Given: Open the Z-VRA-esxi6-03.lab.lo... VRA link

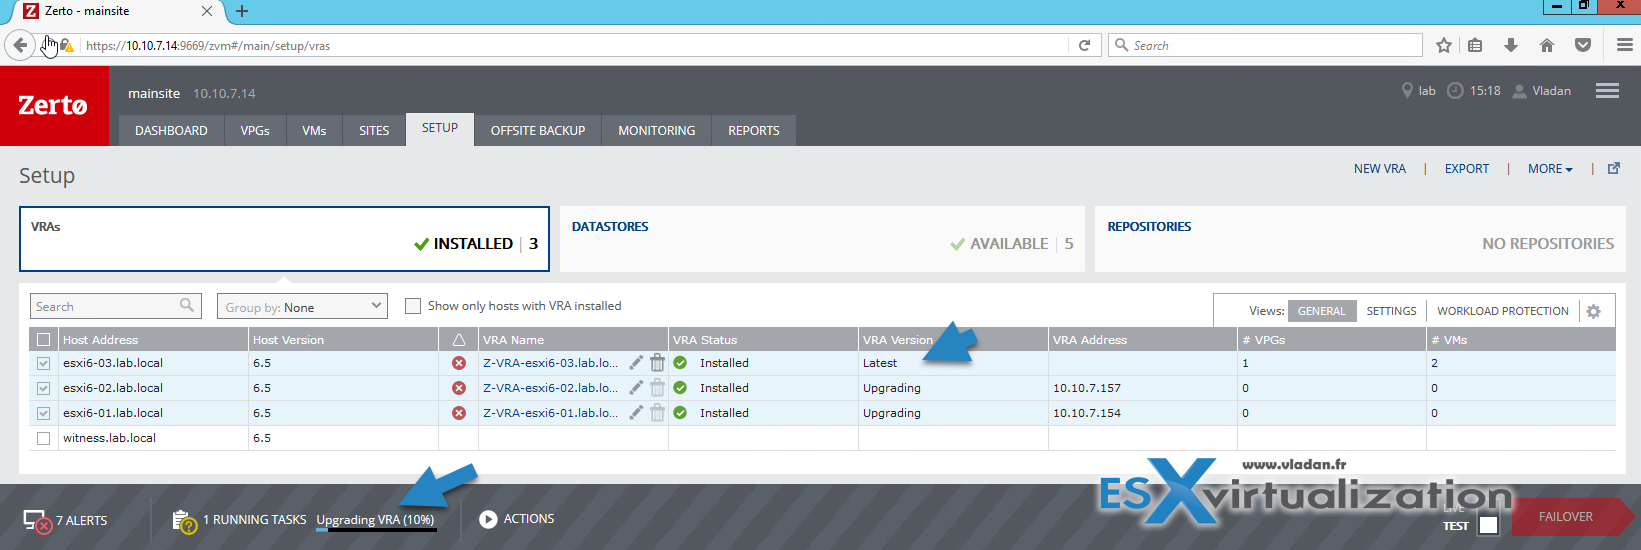Looking at the screenshot, I should pos(550,363).
